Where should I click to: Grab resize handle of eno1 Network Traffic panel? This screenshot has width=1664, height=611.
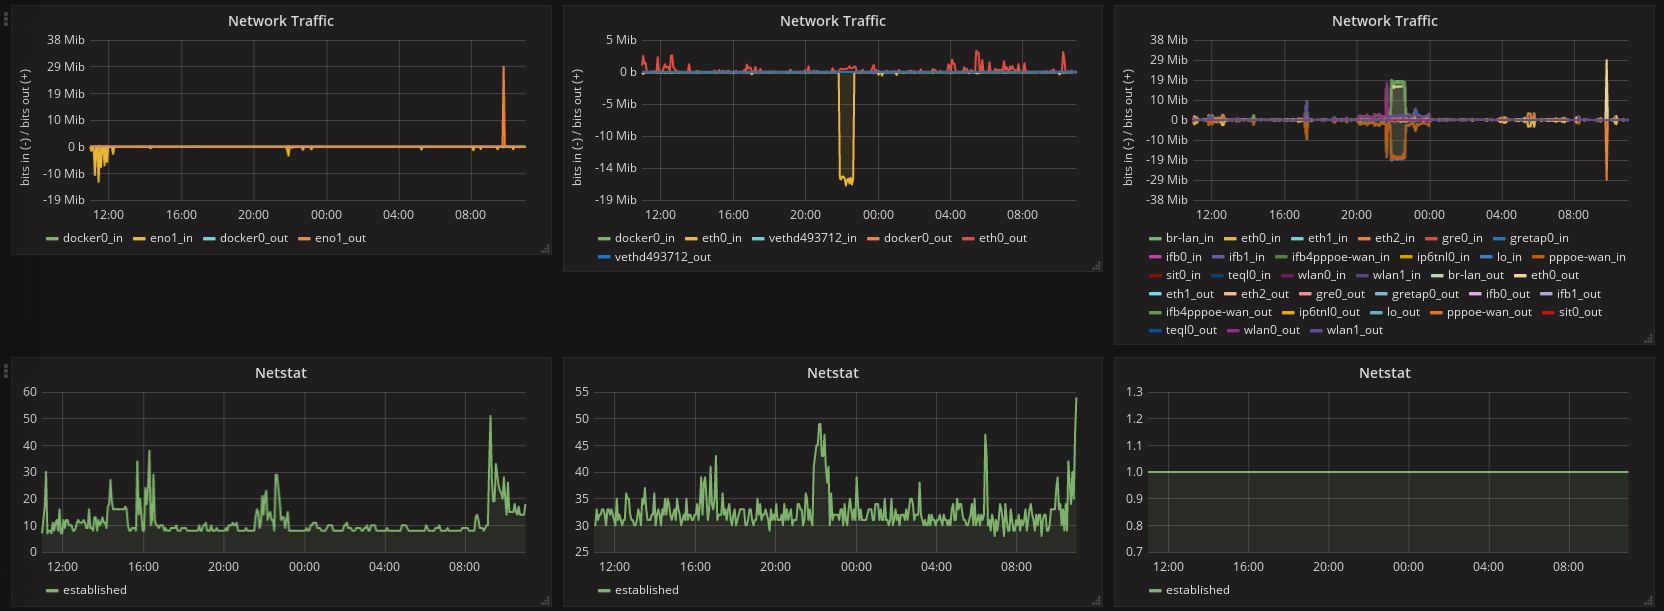[x=545, y=248]
